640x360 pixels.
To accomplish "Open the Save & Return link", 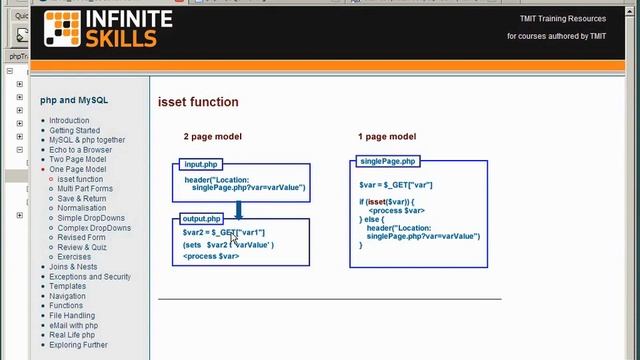I will (82, 198).
